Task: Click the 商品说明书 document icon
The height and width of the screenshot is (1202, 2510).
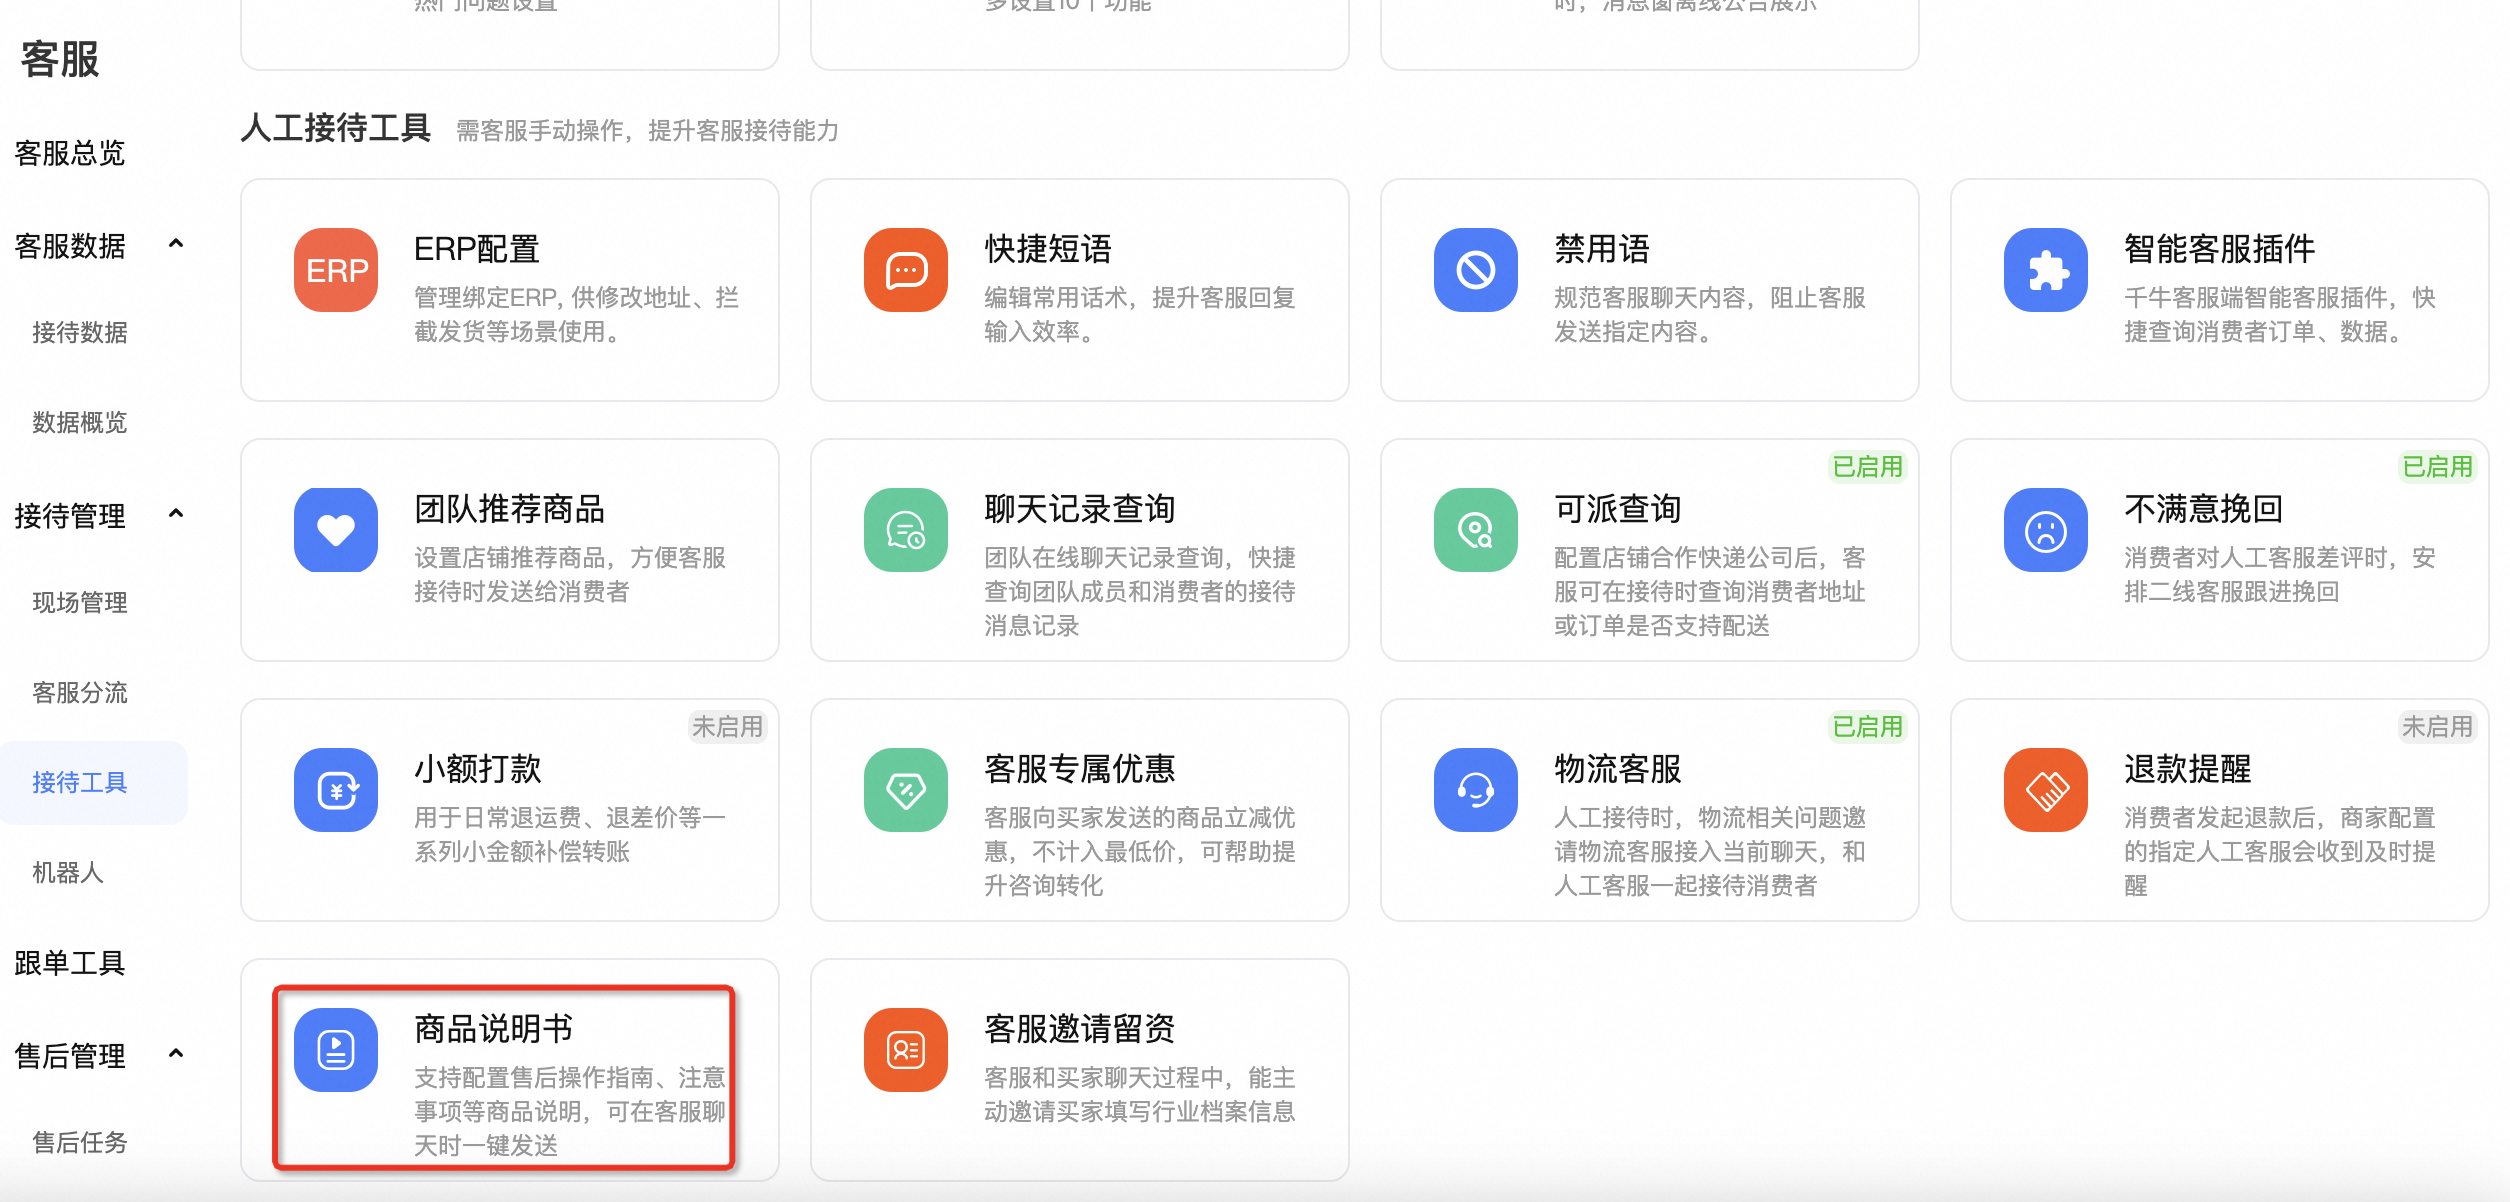Action: 336,1050
